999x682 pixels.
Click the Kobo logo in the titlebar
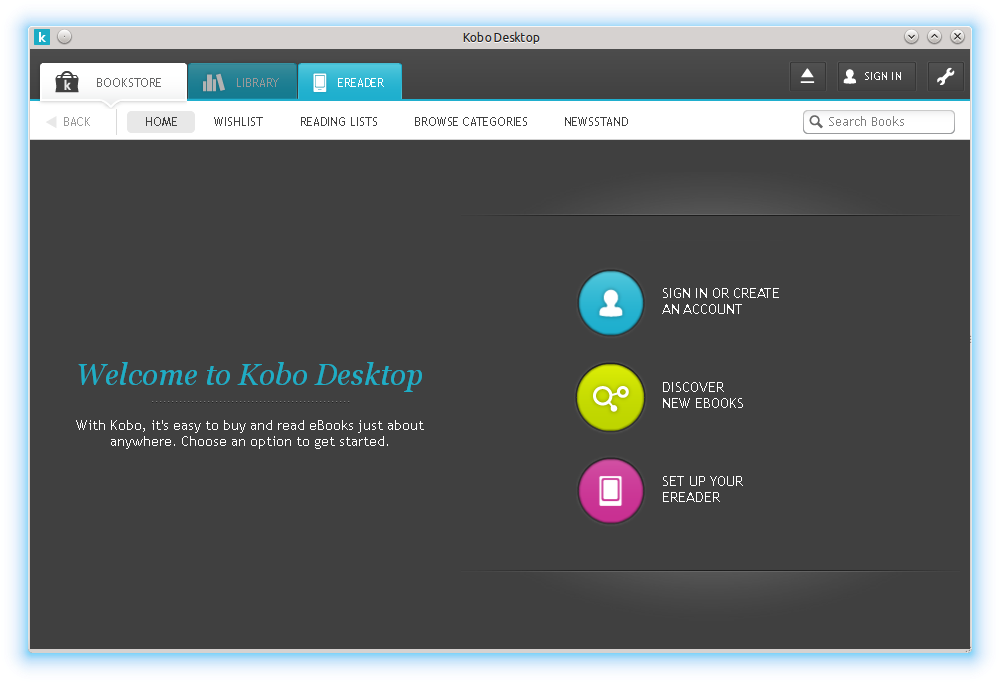pos(41,36)
